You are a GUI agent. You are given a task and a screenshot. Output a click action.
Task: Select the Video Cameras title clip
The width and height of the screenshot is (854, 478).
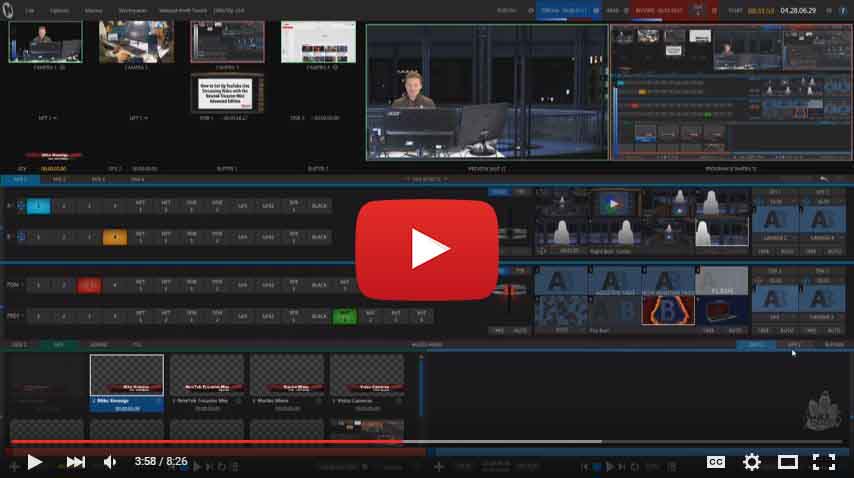pyautogui.click(x=367, y=383)
